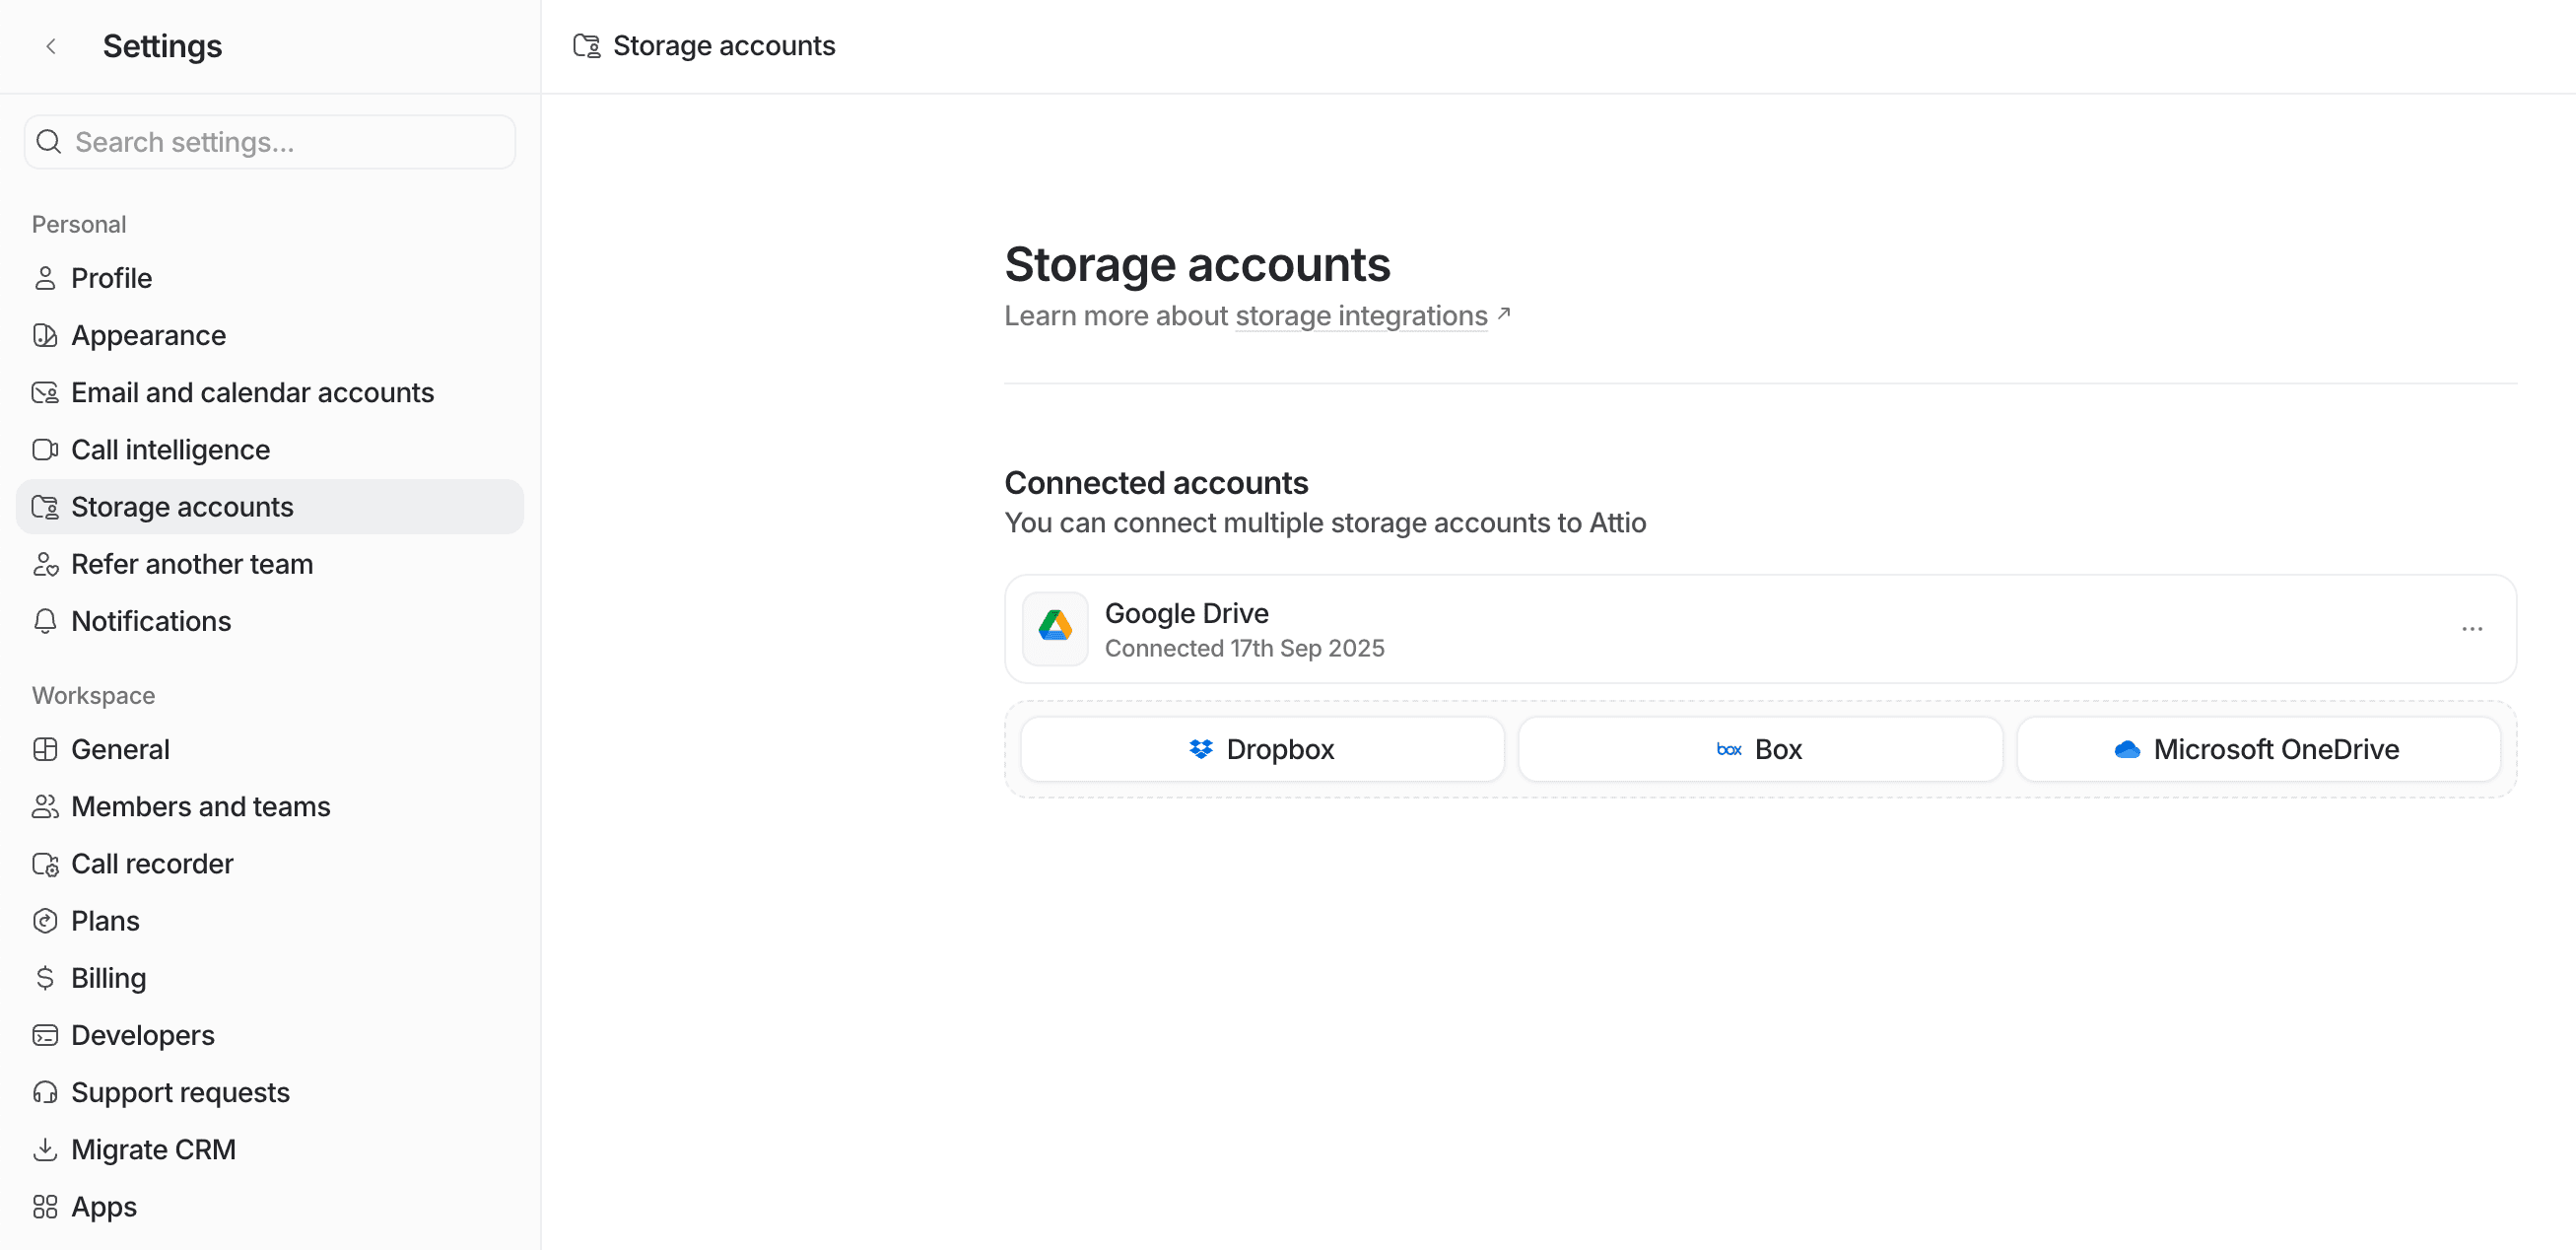Click the back chevron next to Settings
The image size is (2576, 1250).
pyautogui.click(x=50, y=46)
